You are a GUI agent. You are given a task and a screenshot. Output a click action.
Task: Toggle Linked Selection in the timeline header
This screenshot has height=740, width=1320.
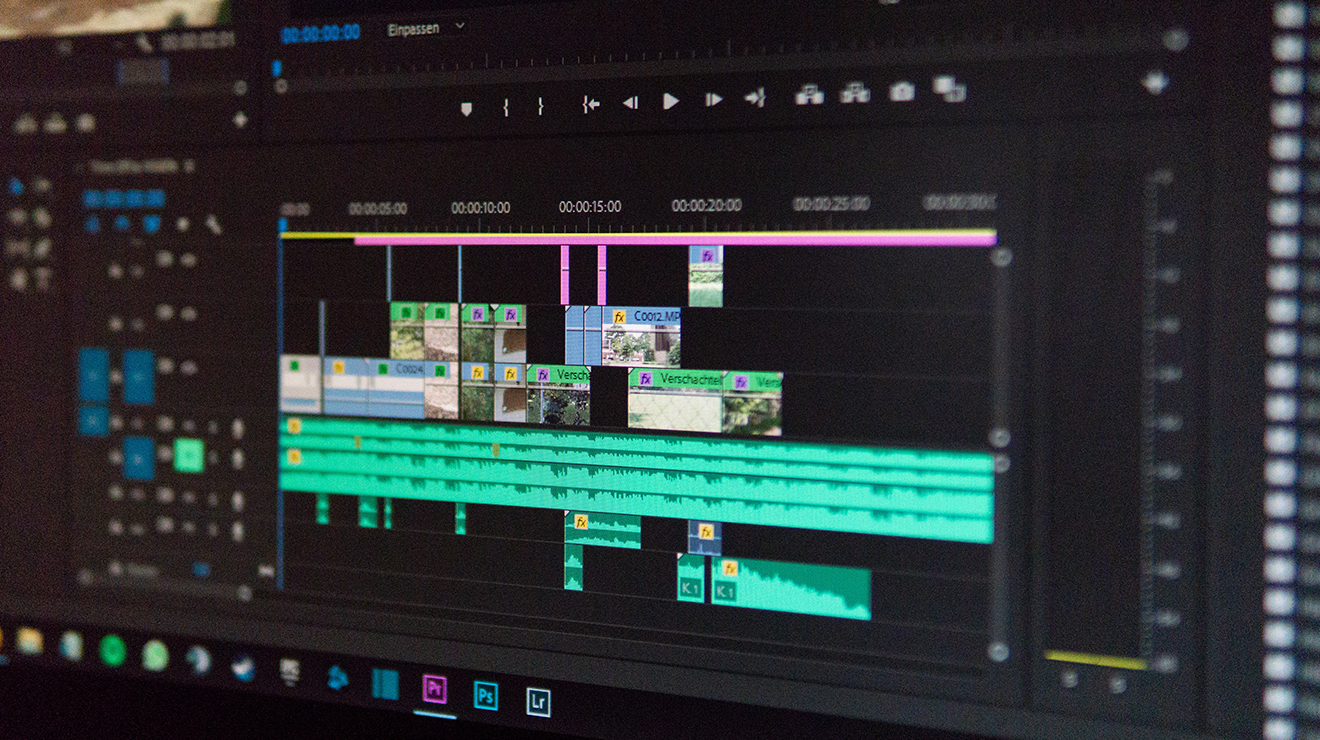click(x=151, y=225)
